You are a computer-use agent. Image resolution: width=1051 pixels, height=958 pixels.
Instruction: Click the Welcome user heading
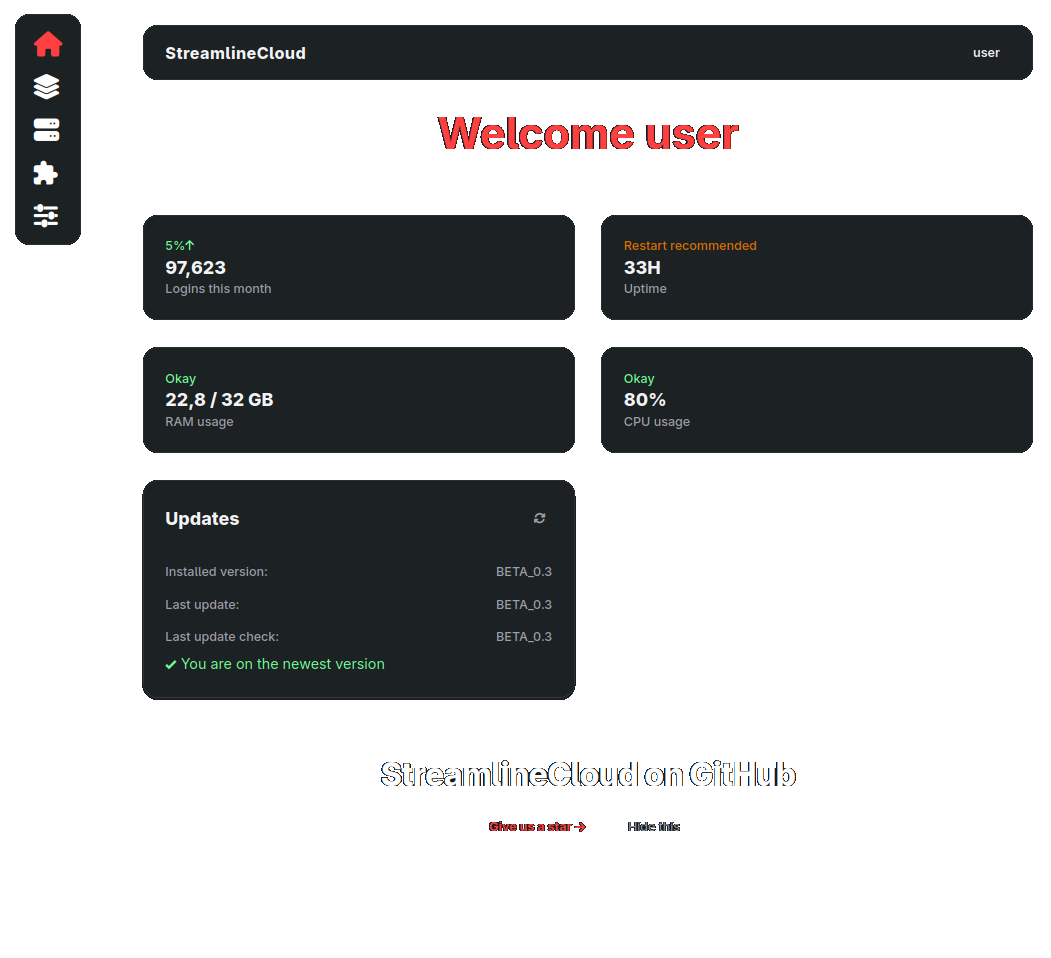[x=588, y=133]
